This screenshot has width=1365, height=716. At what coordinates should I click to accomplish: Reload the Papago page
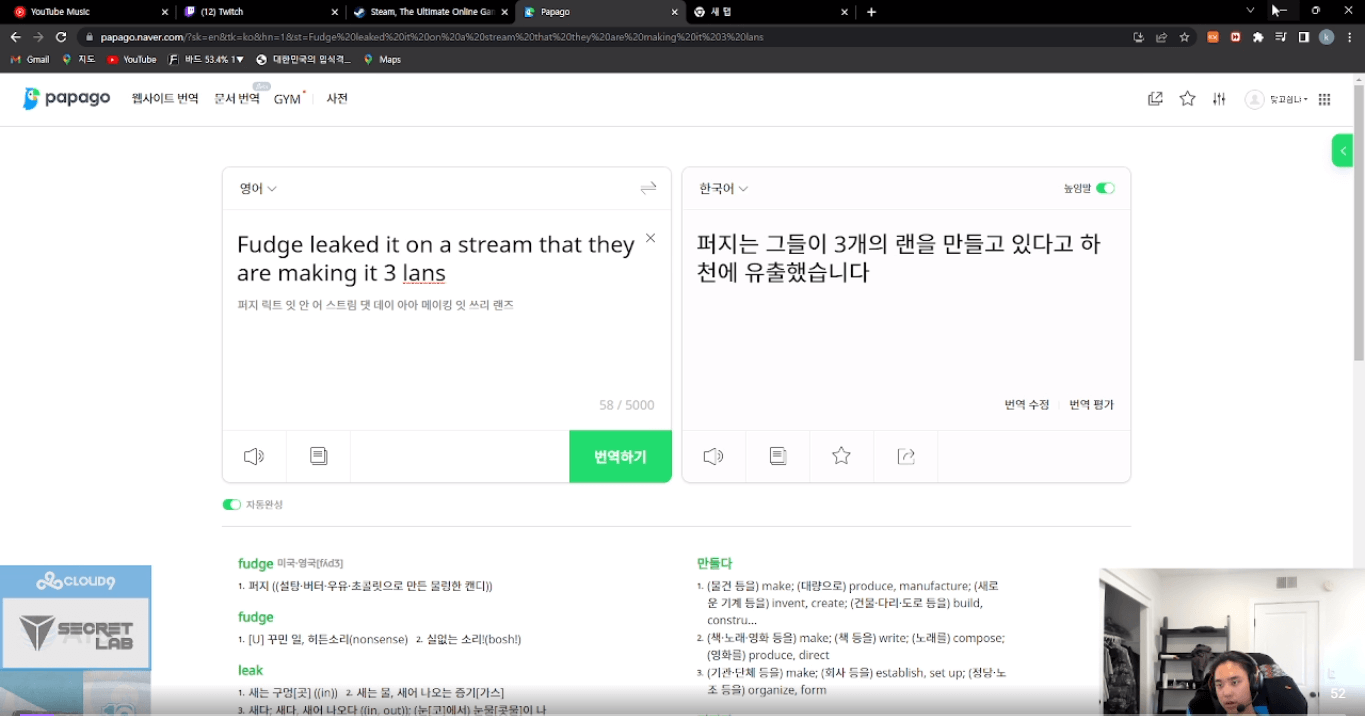[x=61, y=37]
